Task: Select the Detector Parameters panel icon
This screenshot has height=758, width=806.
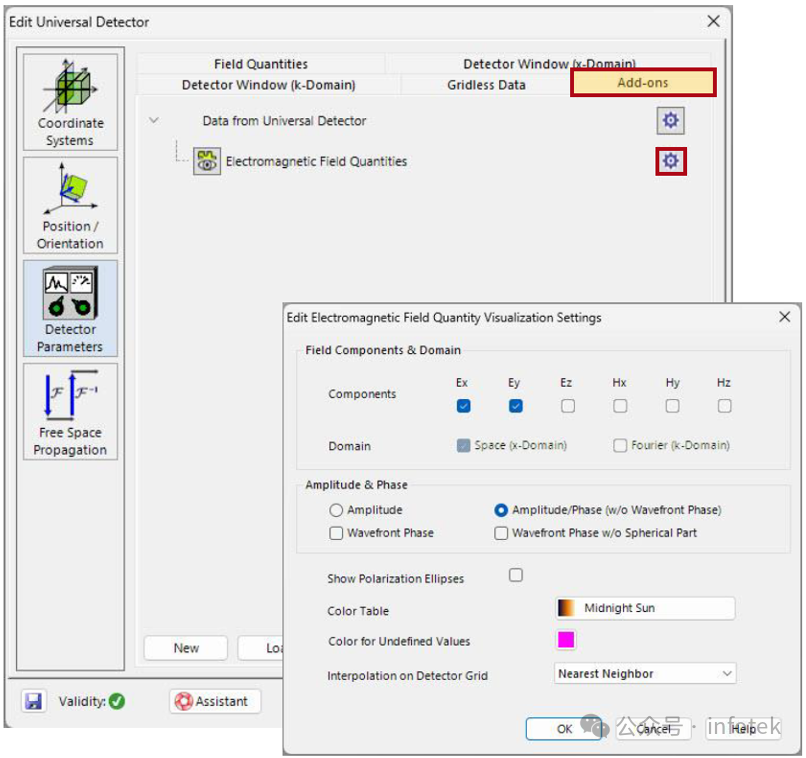Action: click(x=69, y=295)
